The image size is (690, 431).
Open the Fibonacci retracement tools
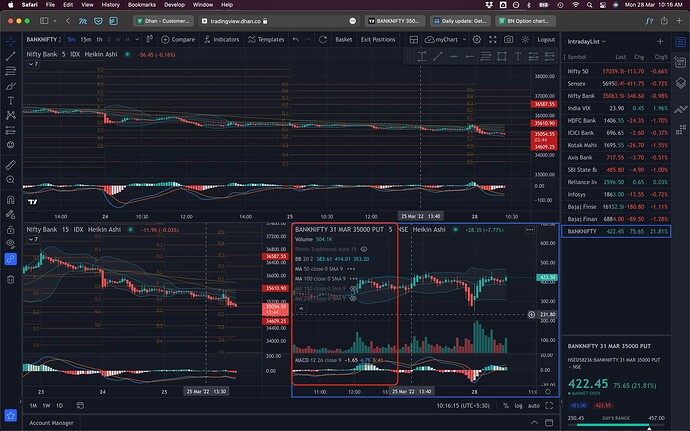[11, 71]
